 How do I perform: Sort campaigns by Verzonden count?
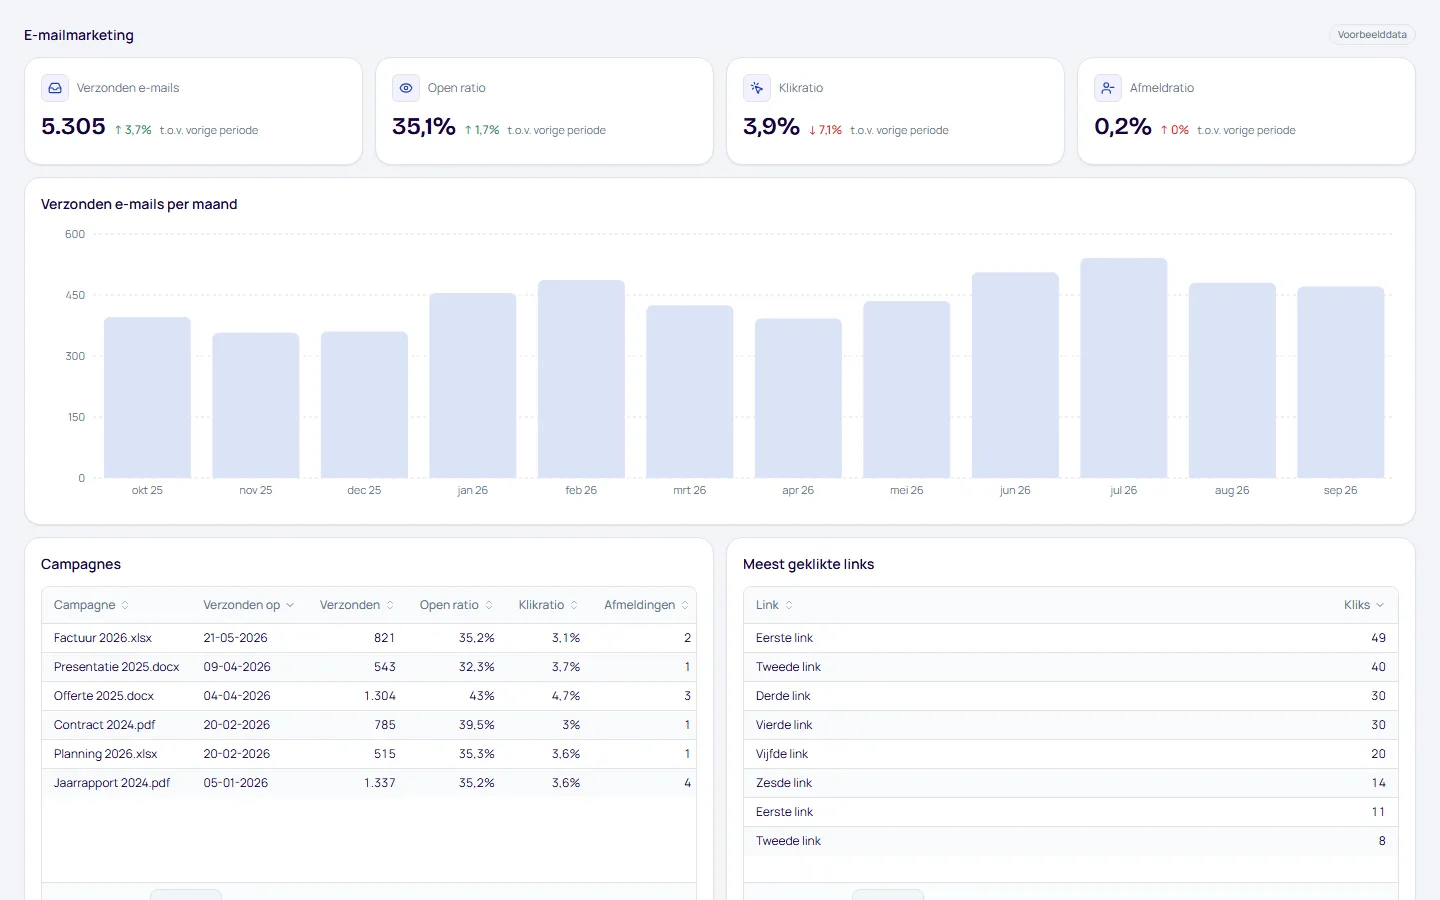[357, 605]
